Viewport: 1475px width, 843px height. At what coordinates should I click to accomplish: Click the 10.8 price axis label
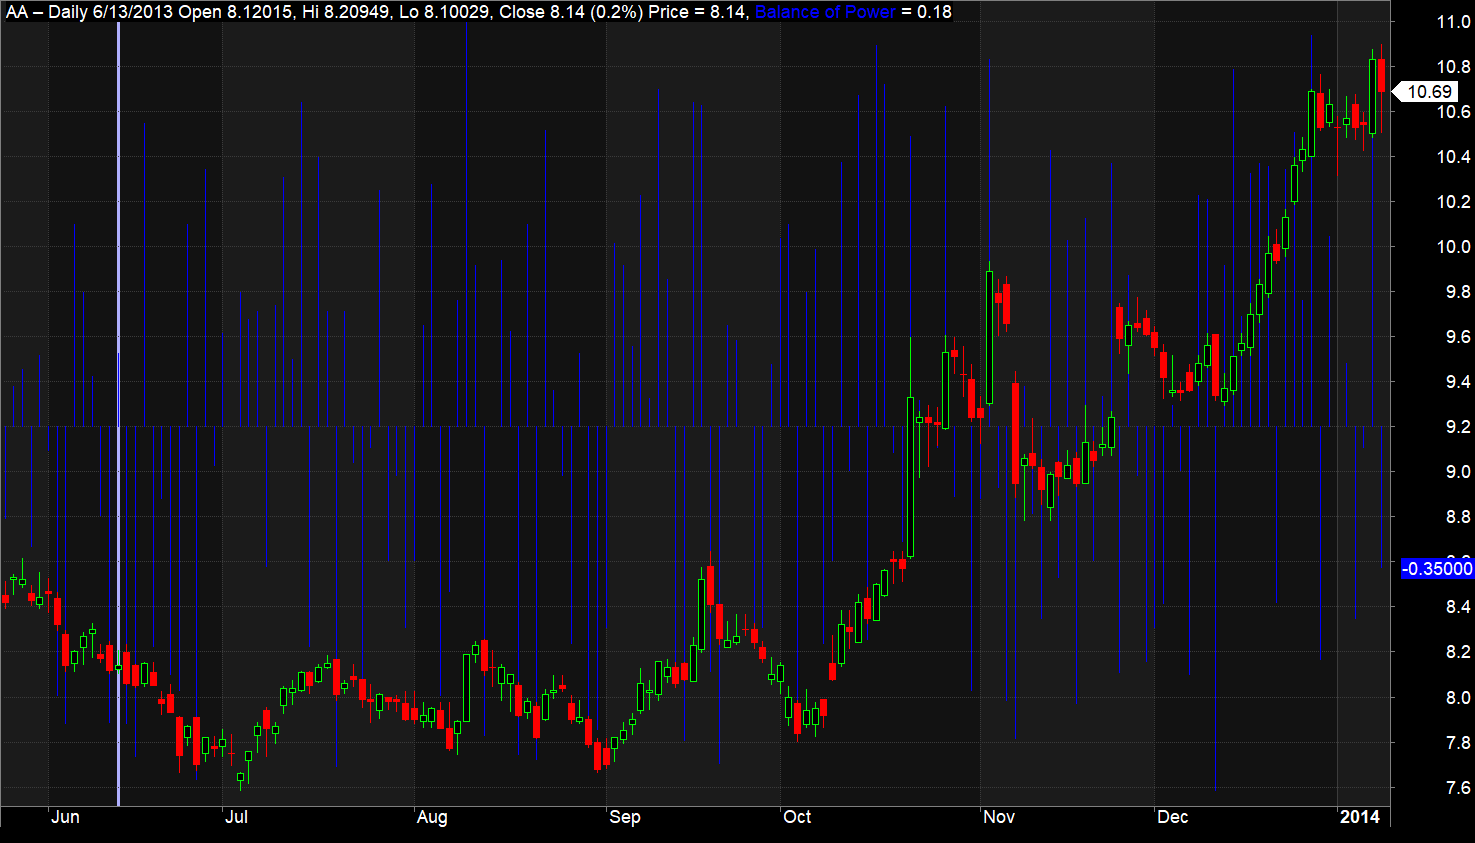click(1454, 67)
